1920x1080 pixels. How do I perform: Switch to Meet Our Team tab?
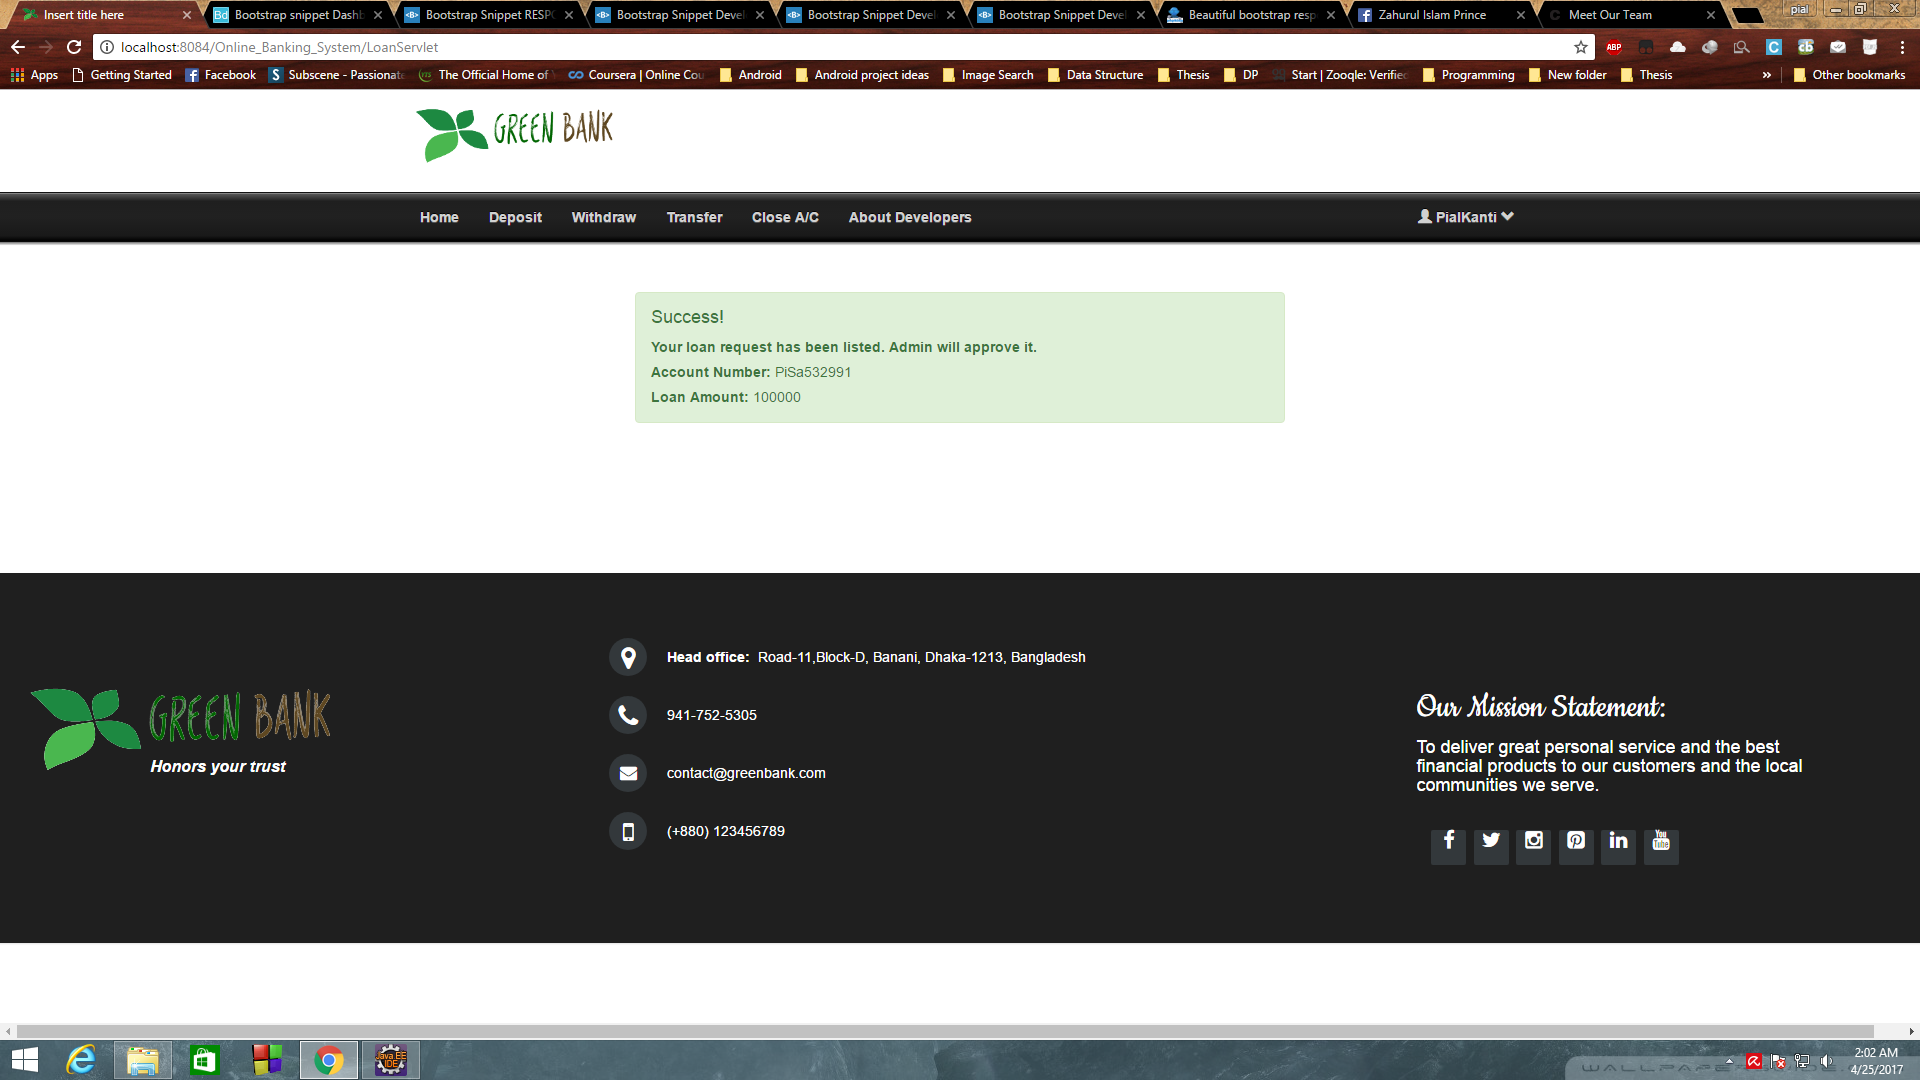click(1610, 15)
